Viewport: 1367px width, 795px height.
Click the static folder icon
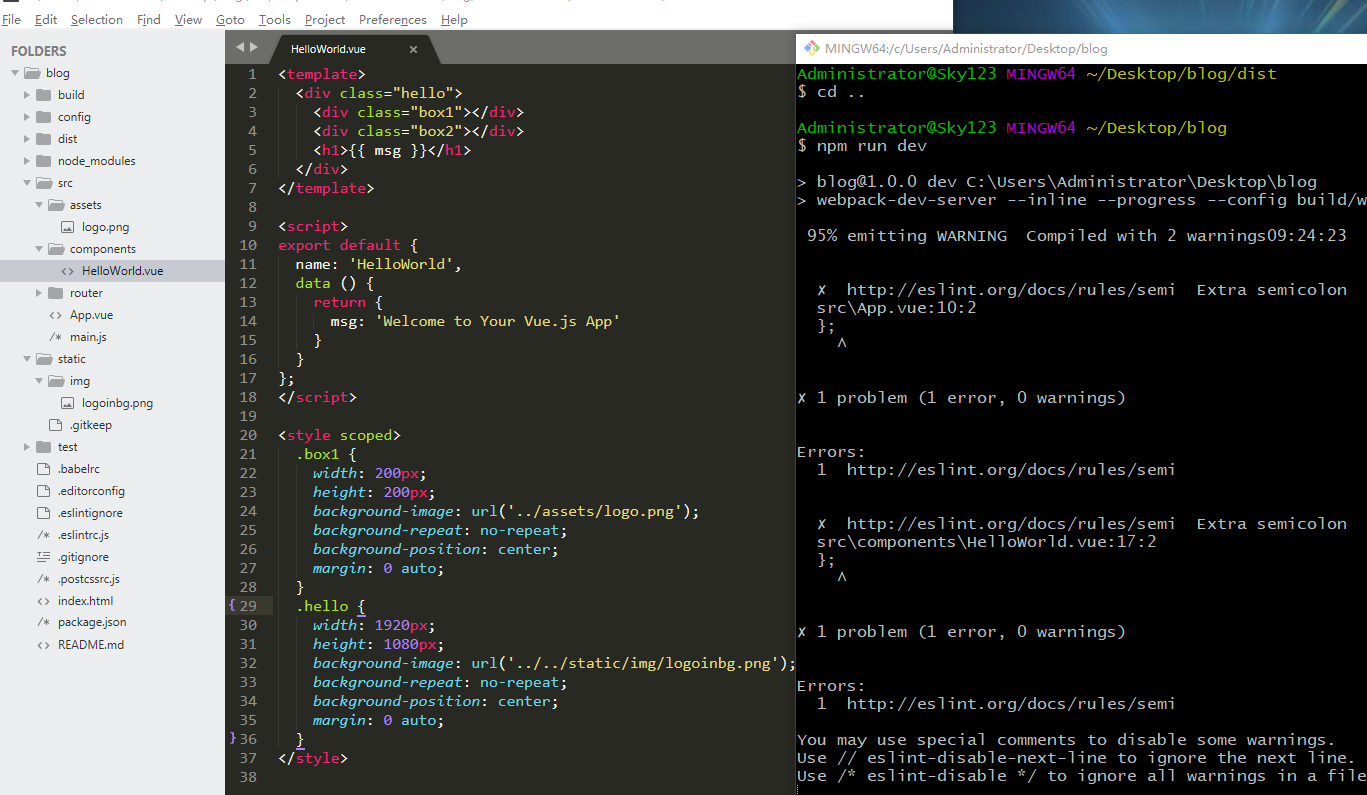[43, 359]
